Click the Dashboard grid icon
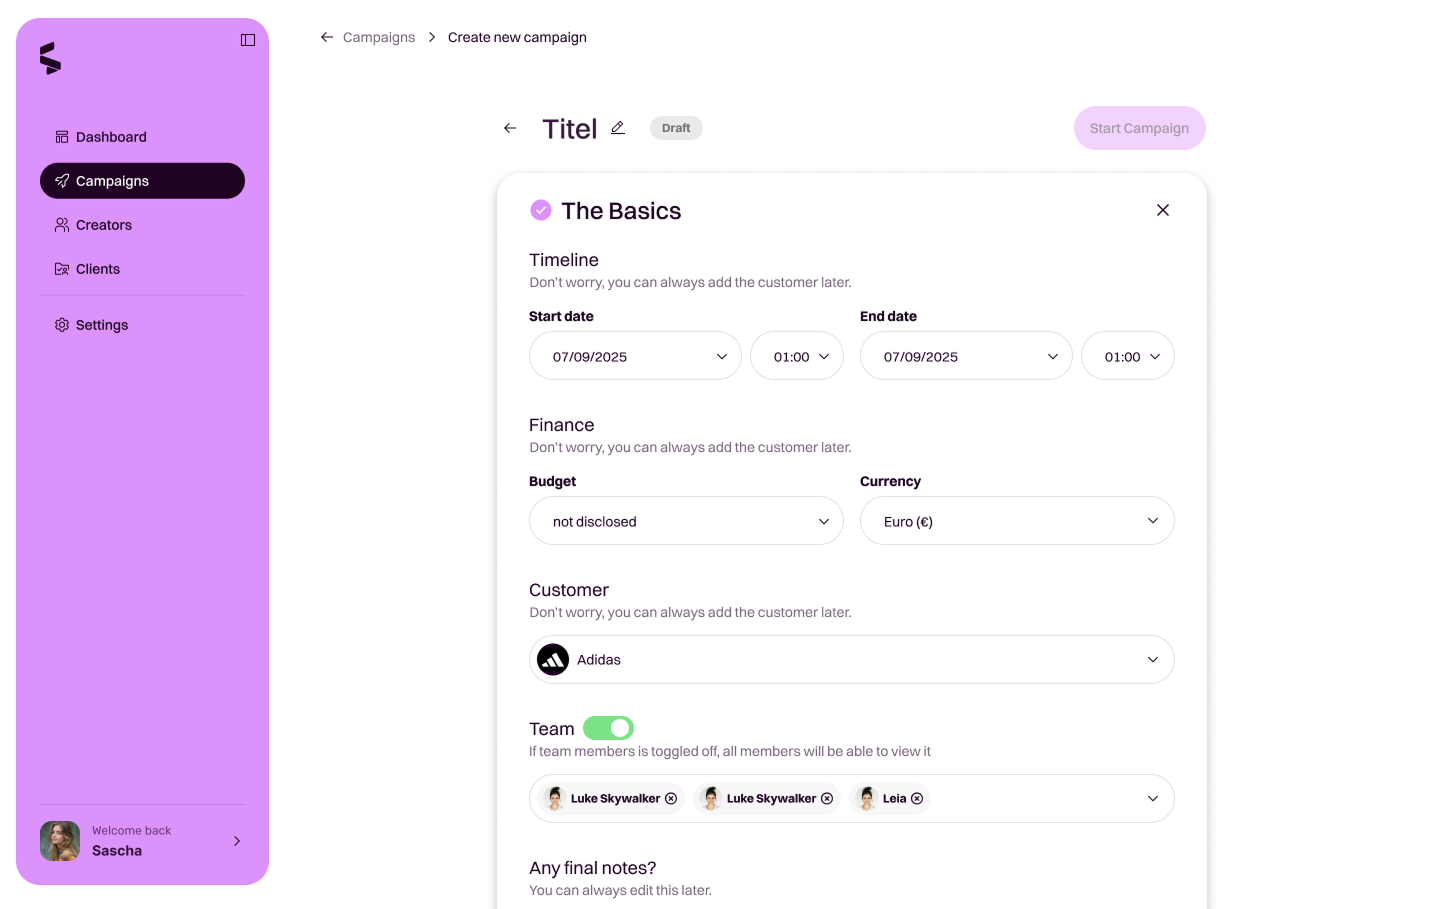The image size is (1440, 909). pyautogui.click(x=60, y=136)
